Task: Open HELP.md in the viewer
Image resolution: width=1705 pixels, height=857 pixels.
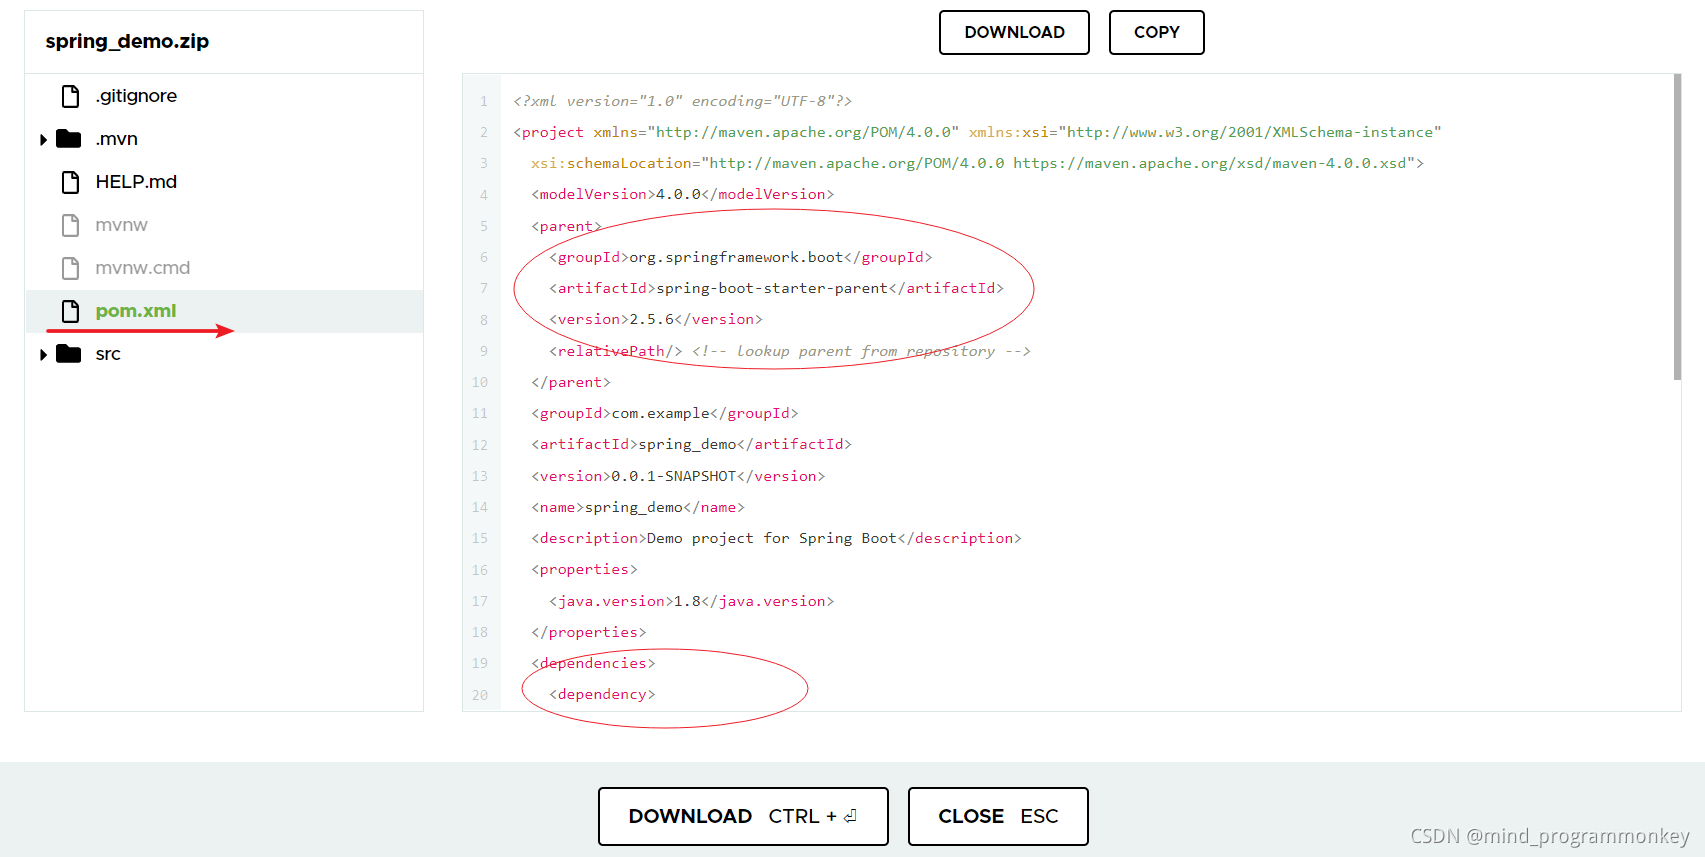Action: 136,182
